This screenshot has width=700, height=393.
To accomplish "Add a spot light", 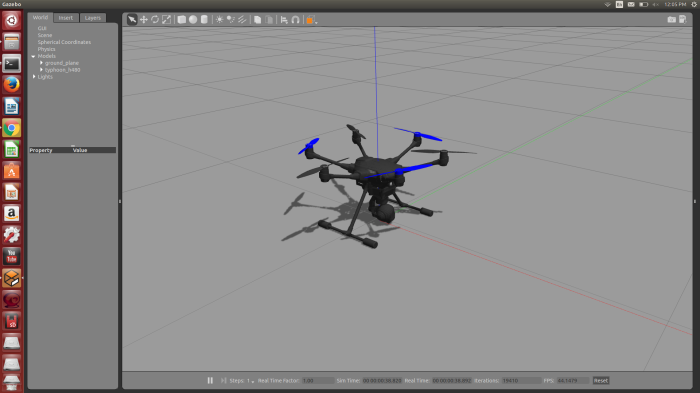I will coord(230,20).
